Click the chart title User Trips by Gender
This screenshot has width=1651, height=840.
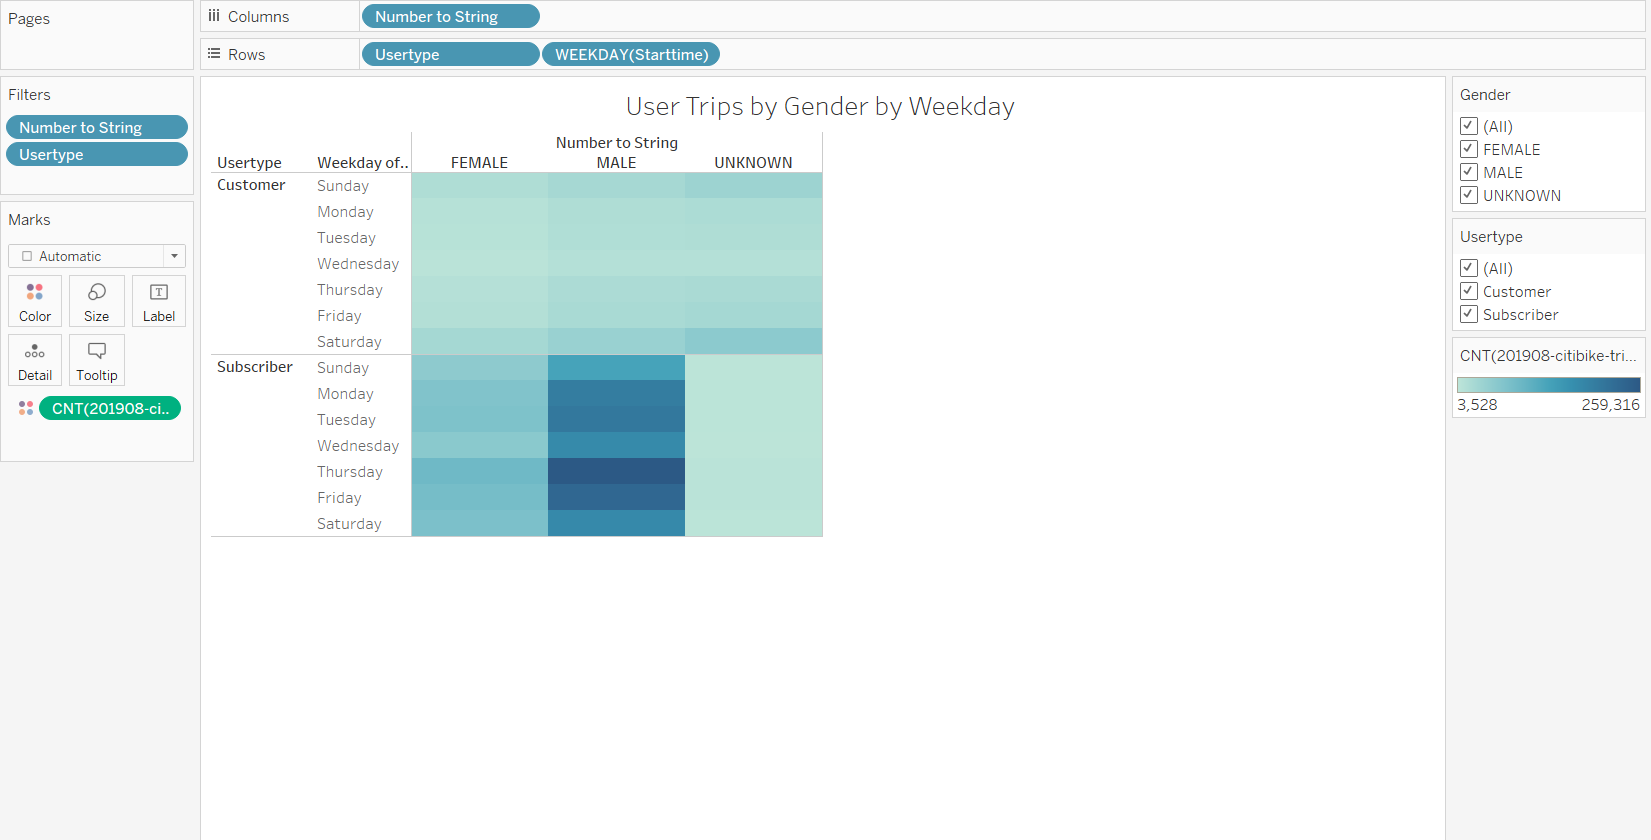coord(820,106)
